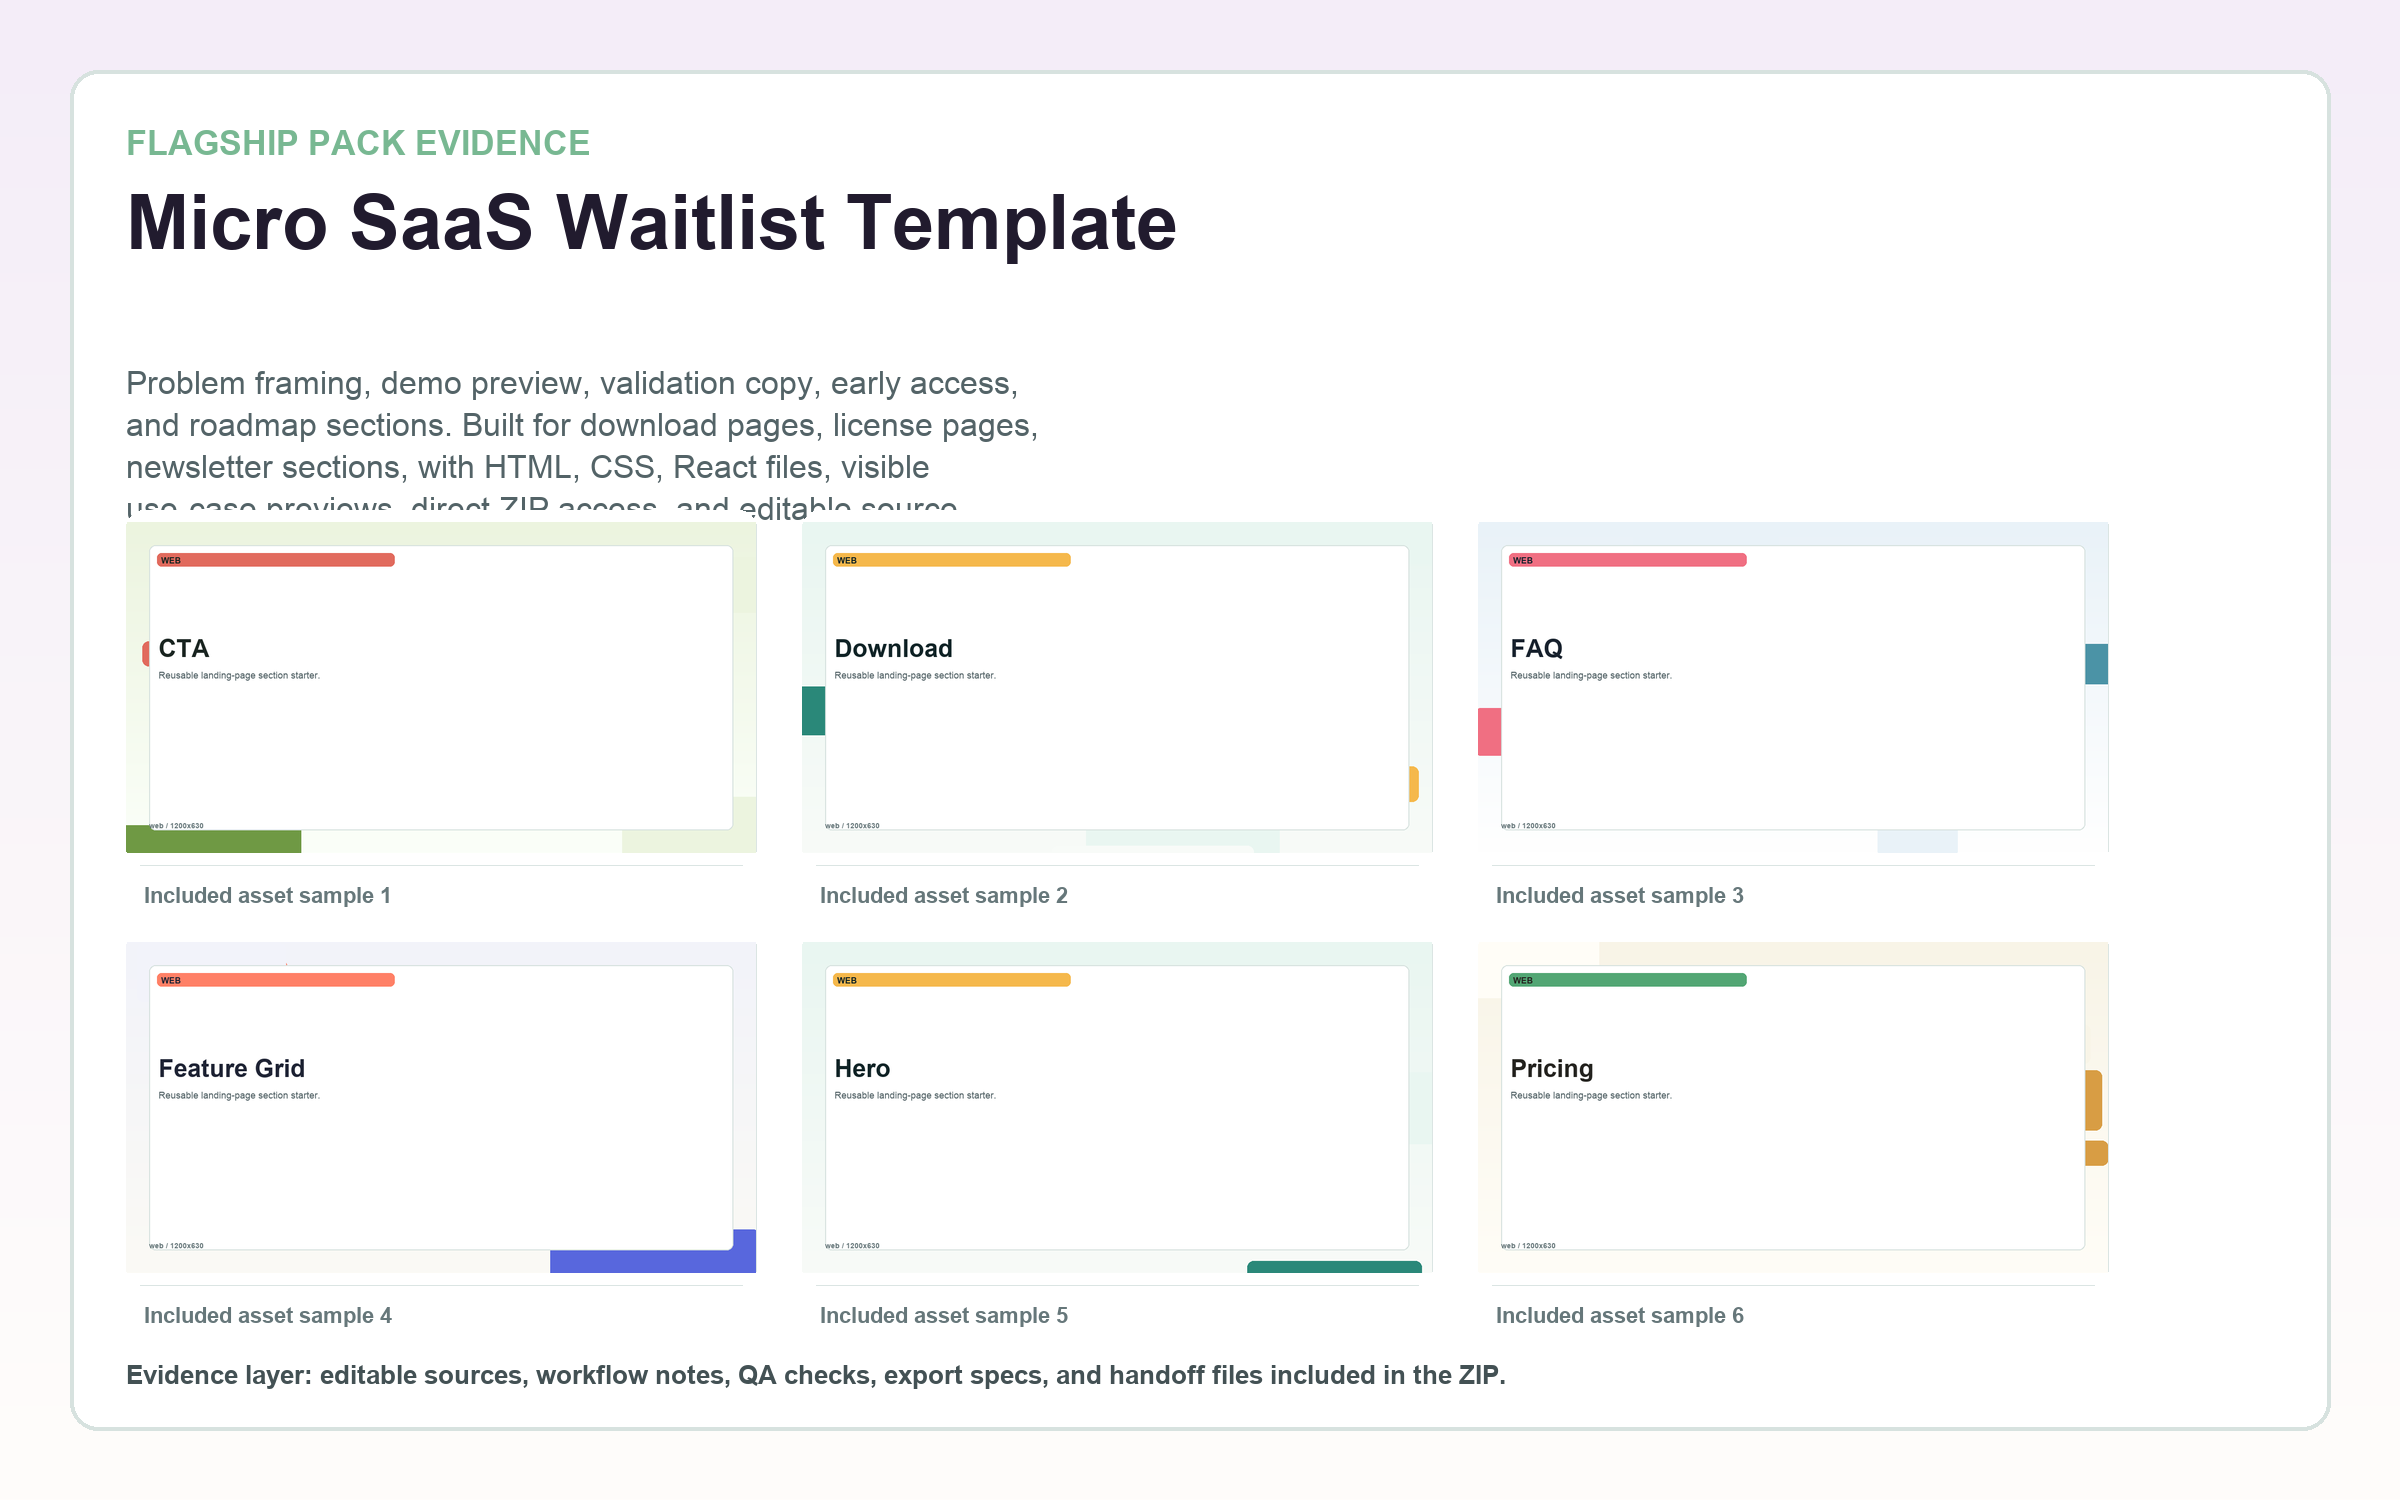Click the 'Included asset sample 4' caption
Screen dimensions: 2400x1500
coord(268,1315)
